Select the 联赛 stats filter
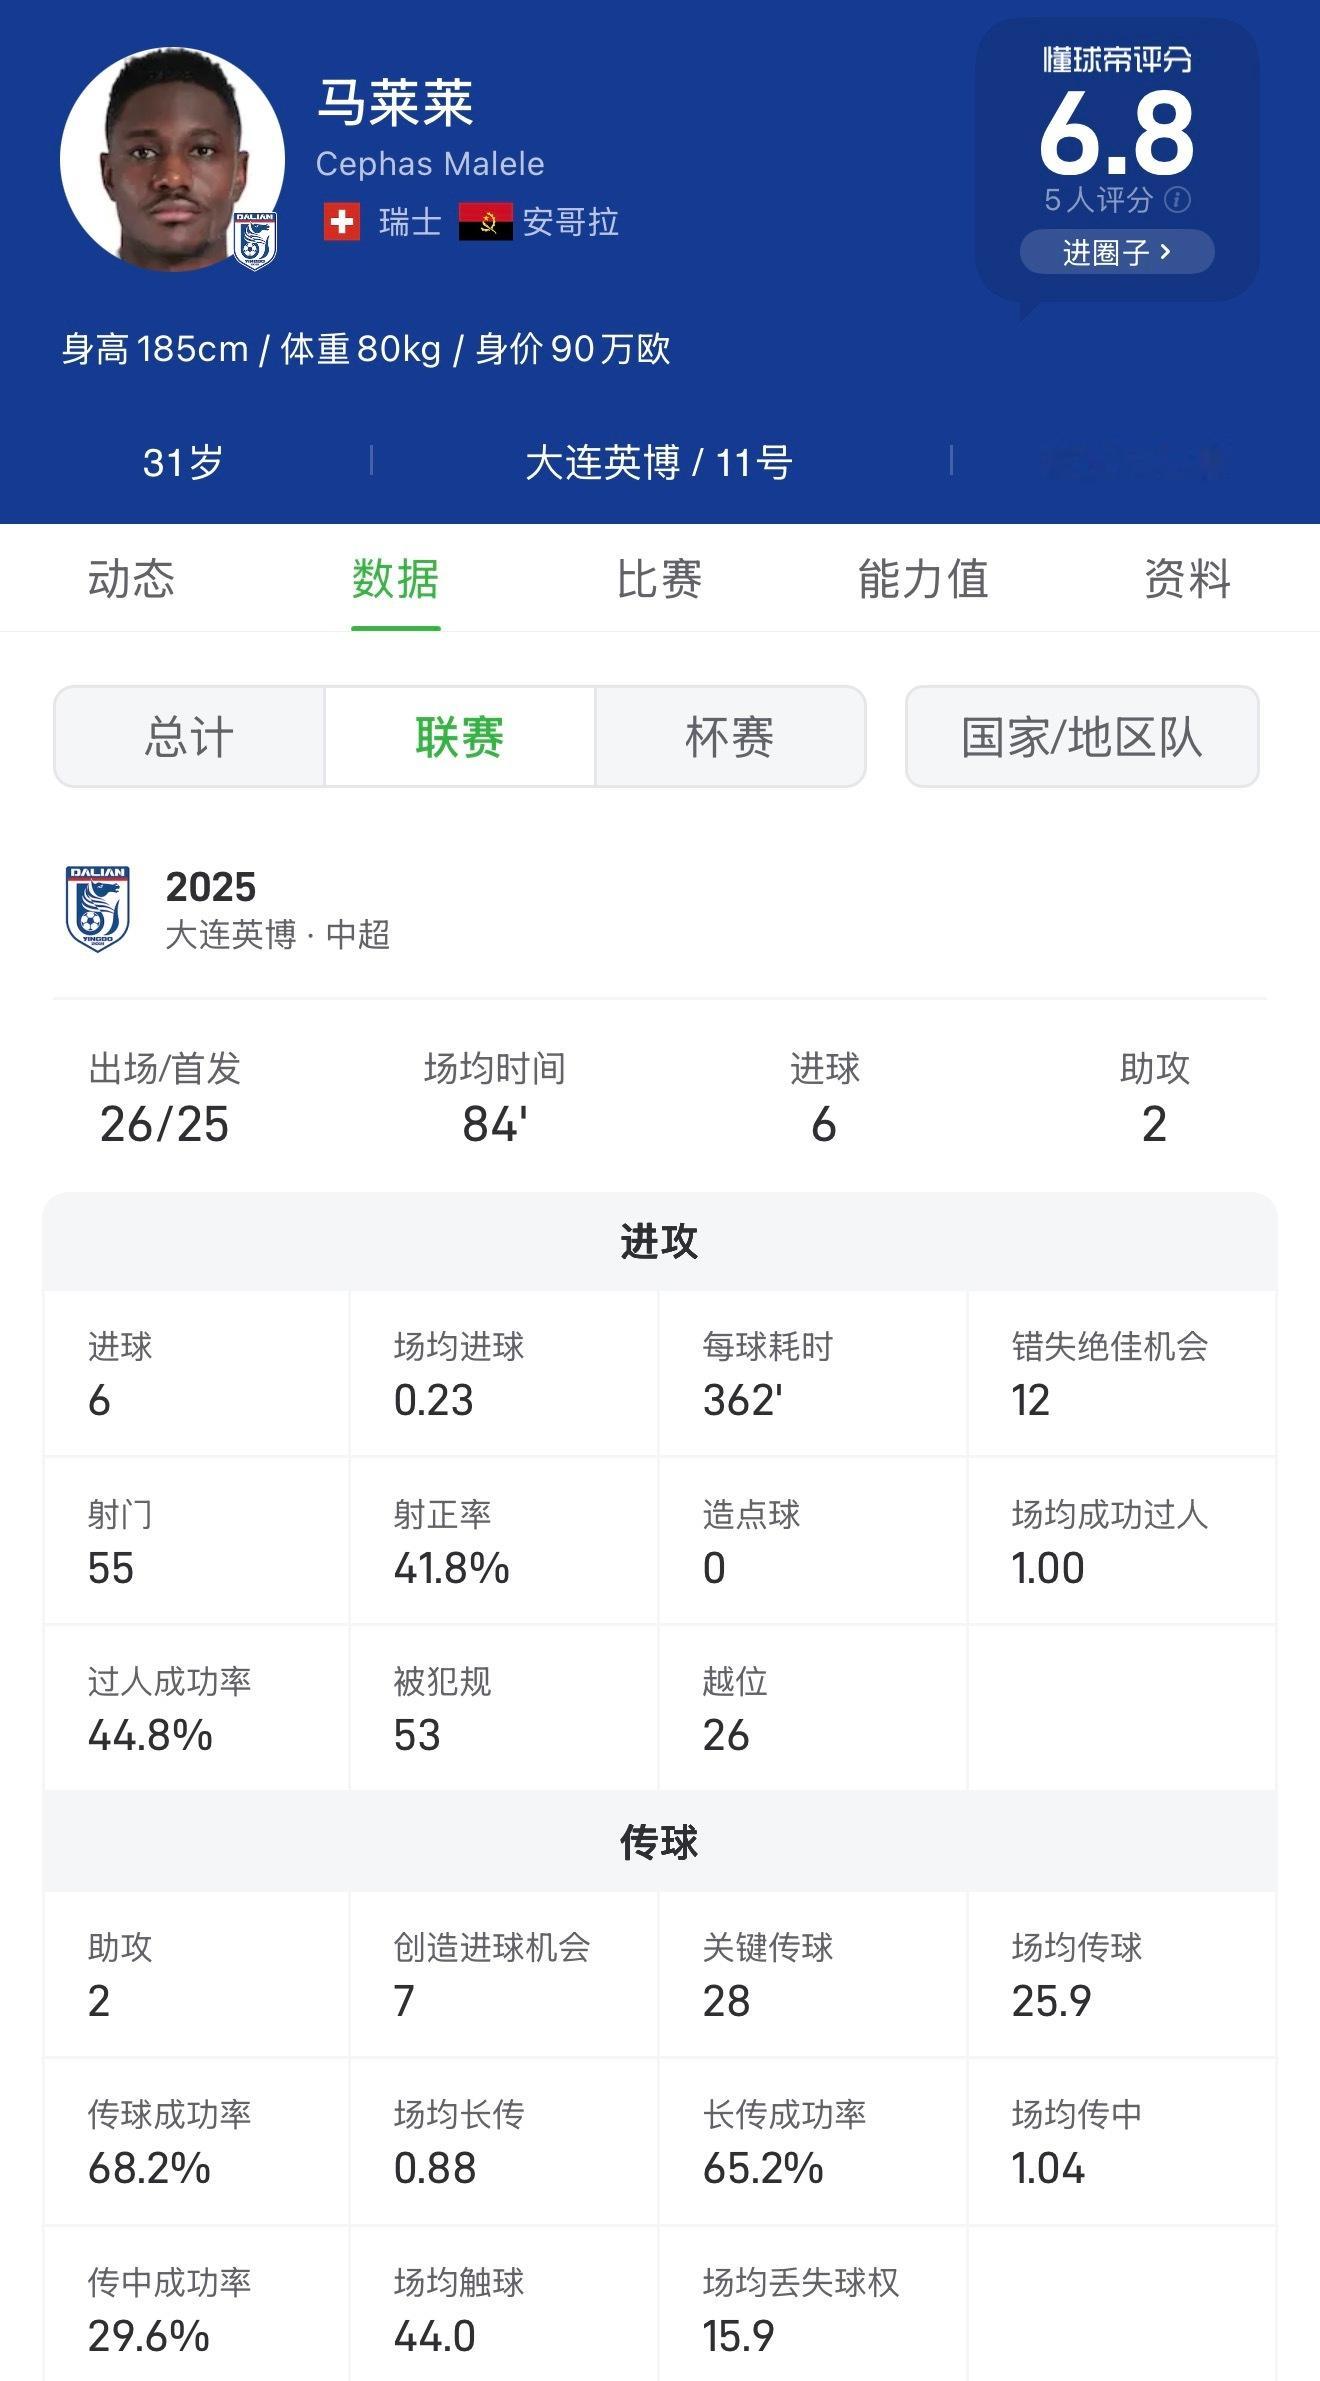 [460, 737]
